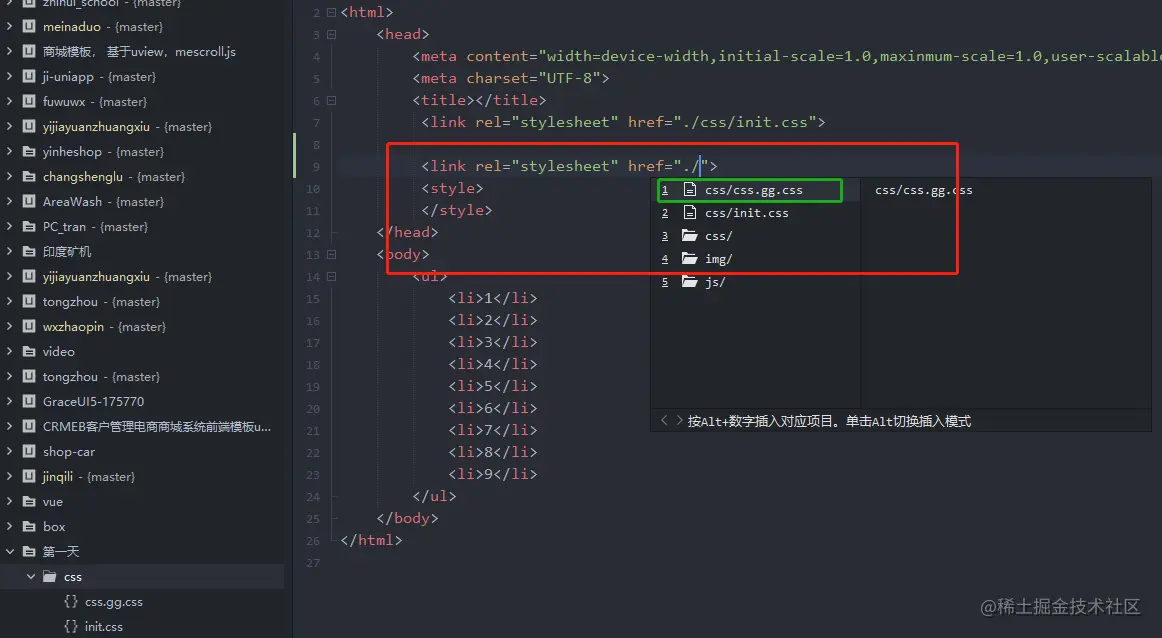Choose css/init.css from autocomplete list

coord(756,213)
